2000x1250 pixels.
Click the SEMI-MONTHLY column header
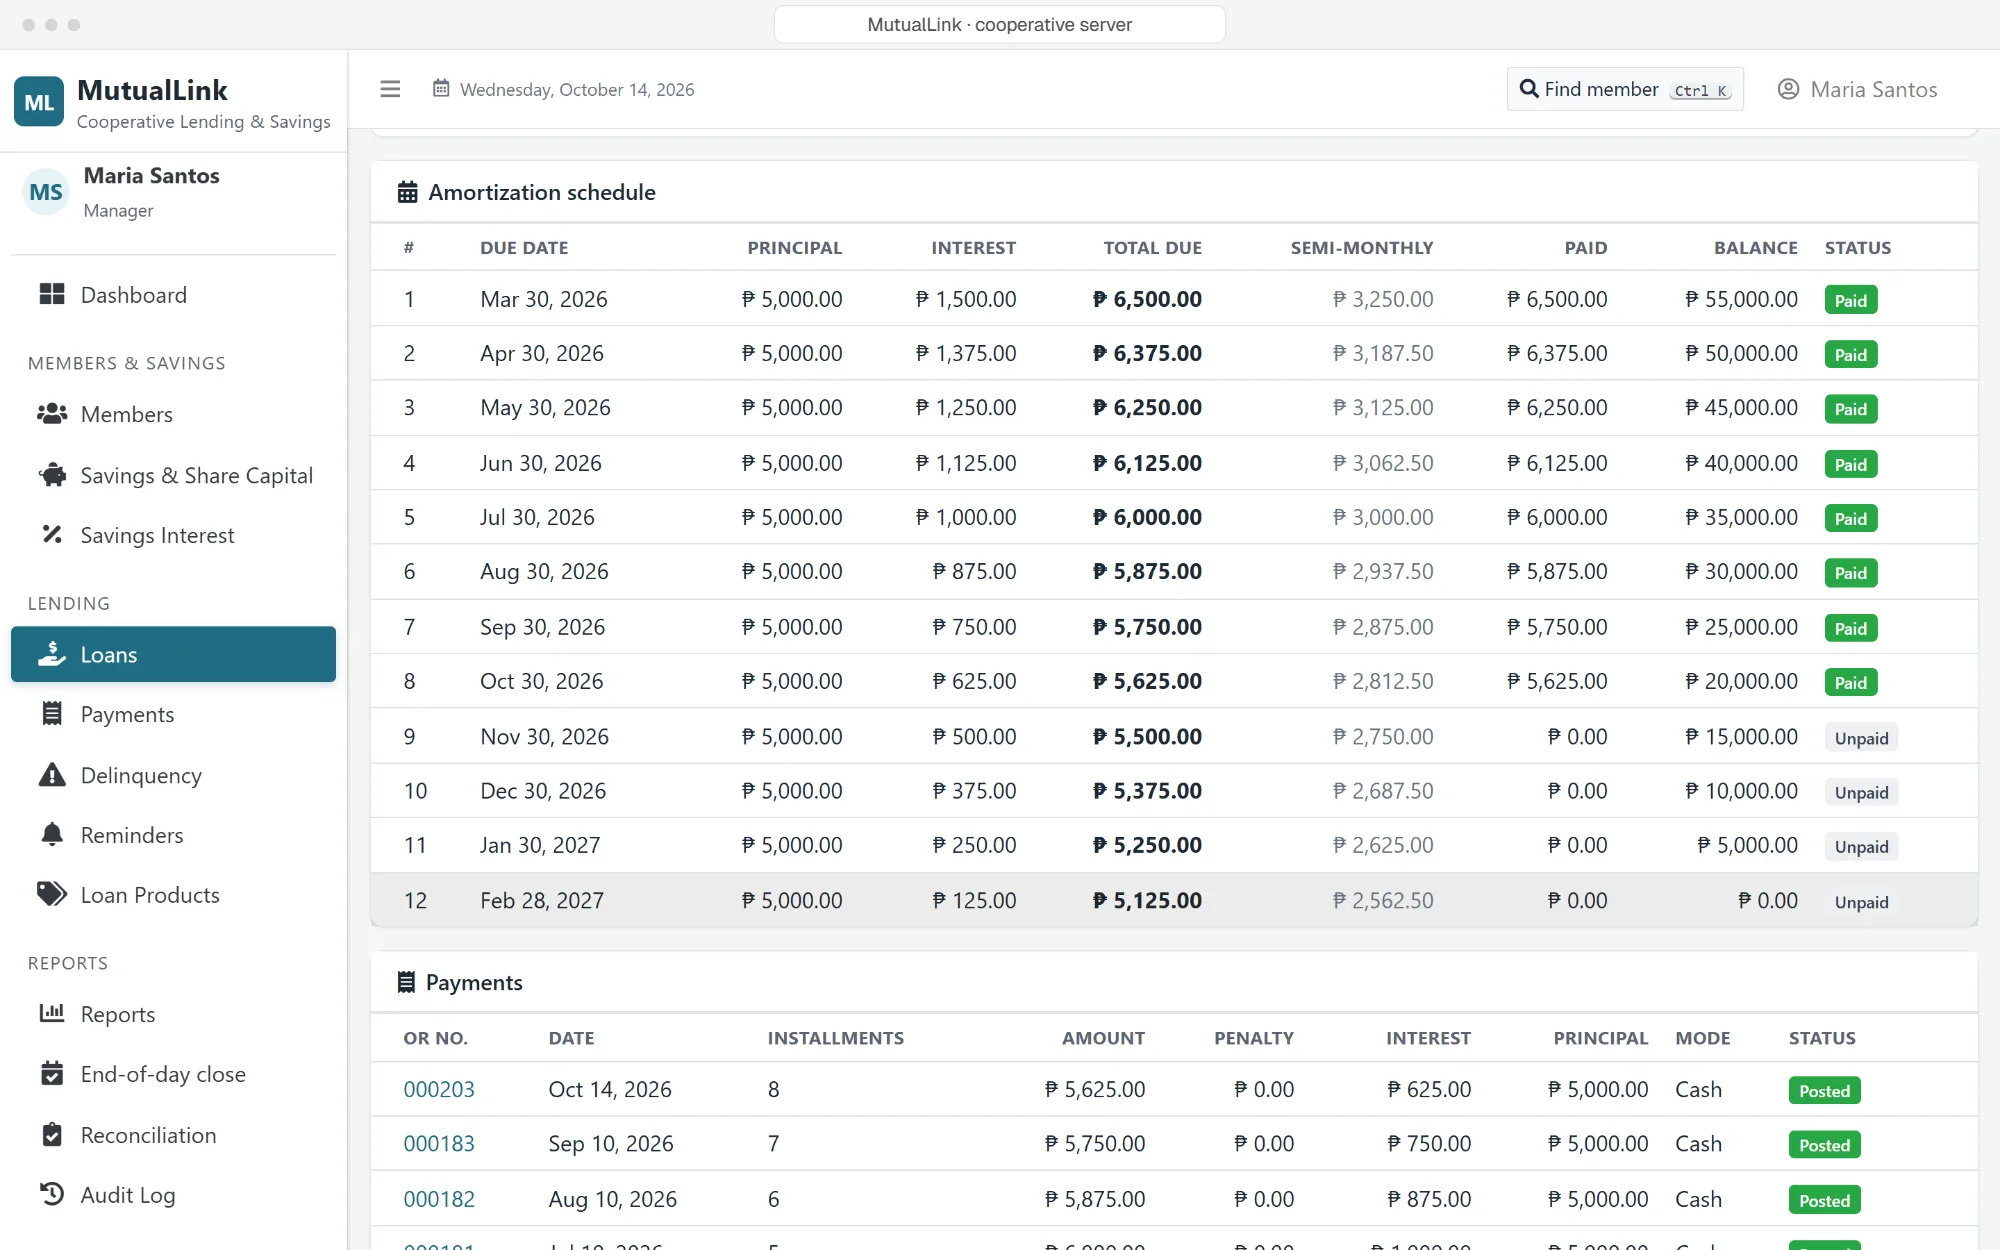click(x=1361, y=247)
